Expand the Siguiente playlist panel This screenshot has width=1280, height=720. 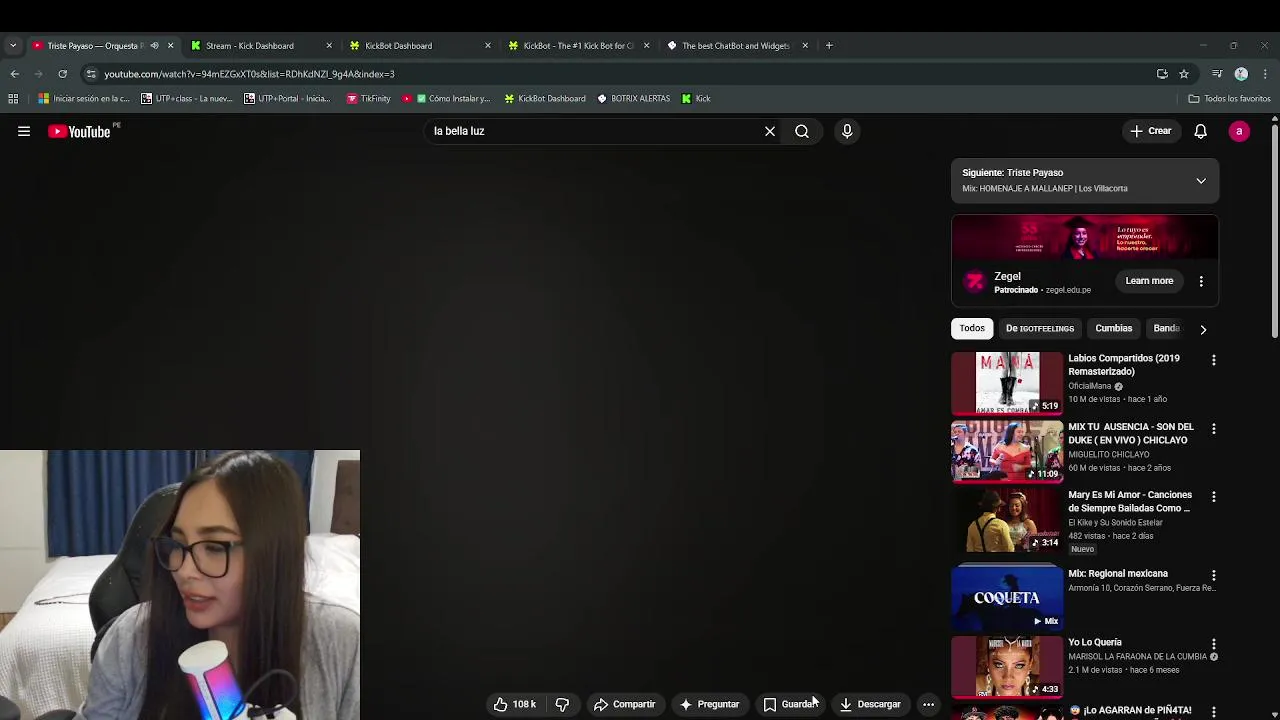click(1201, 181)
